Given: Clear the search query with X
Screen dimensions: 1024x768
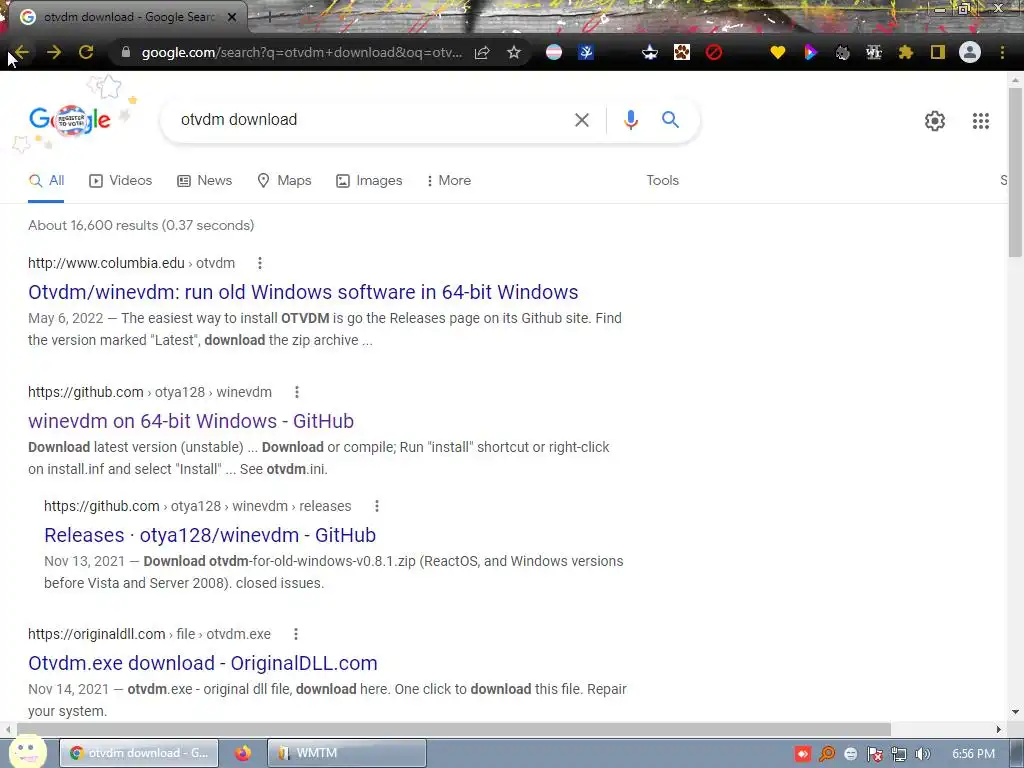Looking at the screenshot, I should tap(582, 120).
